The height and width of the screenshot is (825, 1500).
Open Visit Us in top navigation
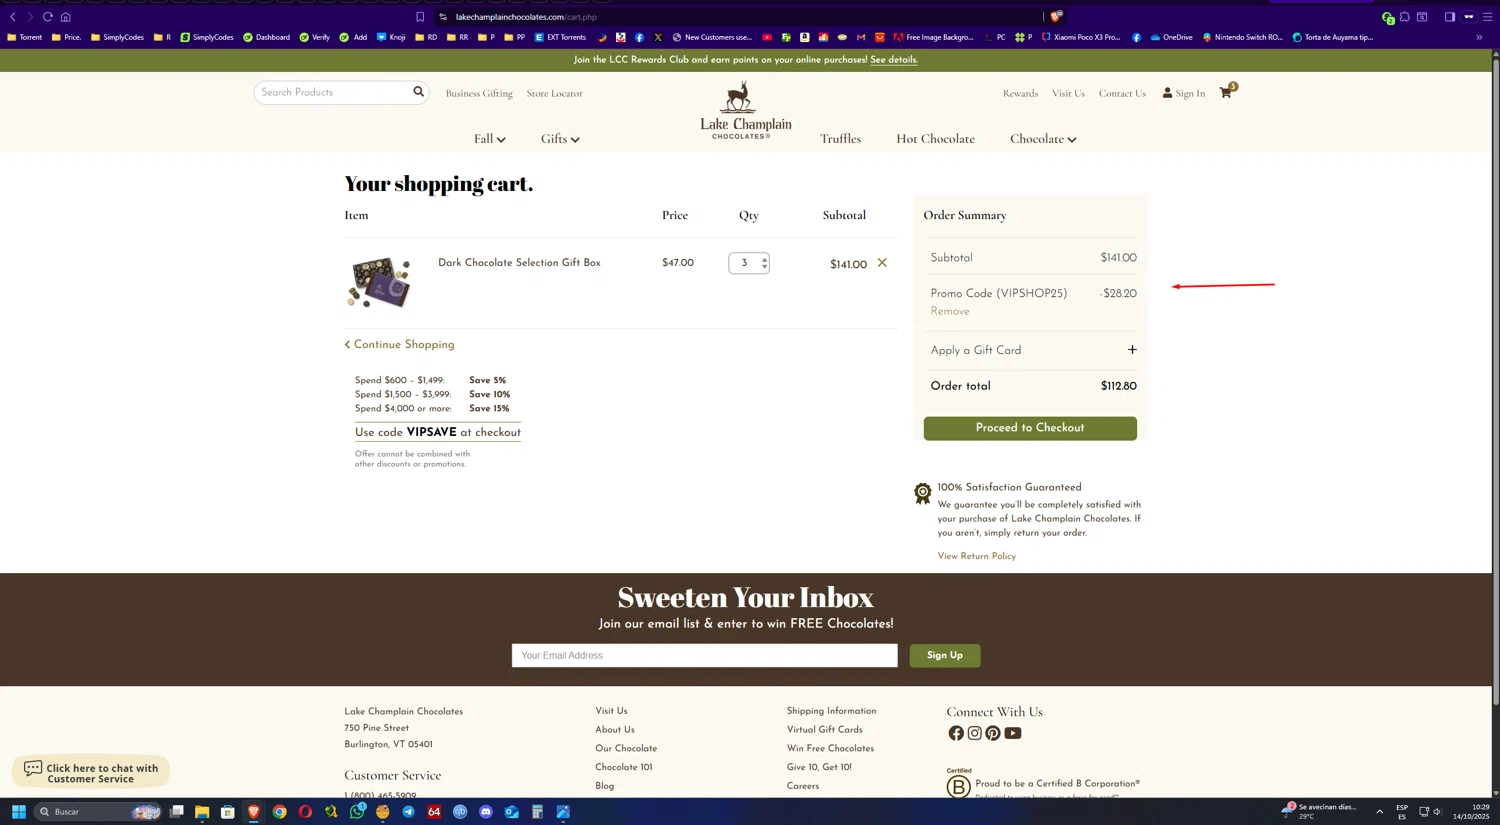pyautogui.click(x=1068, y=93)
